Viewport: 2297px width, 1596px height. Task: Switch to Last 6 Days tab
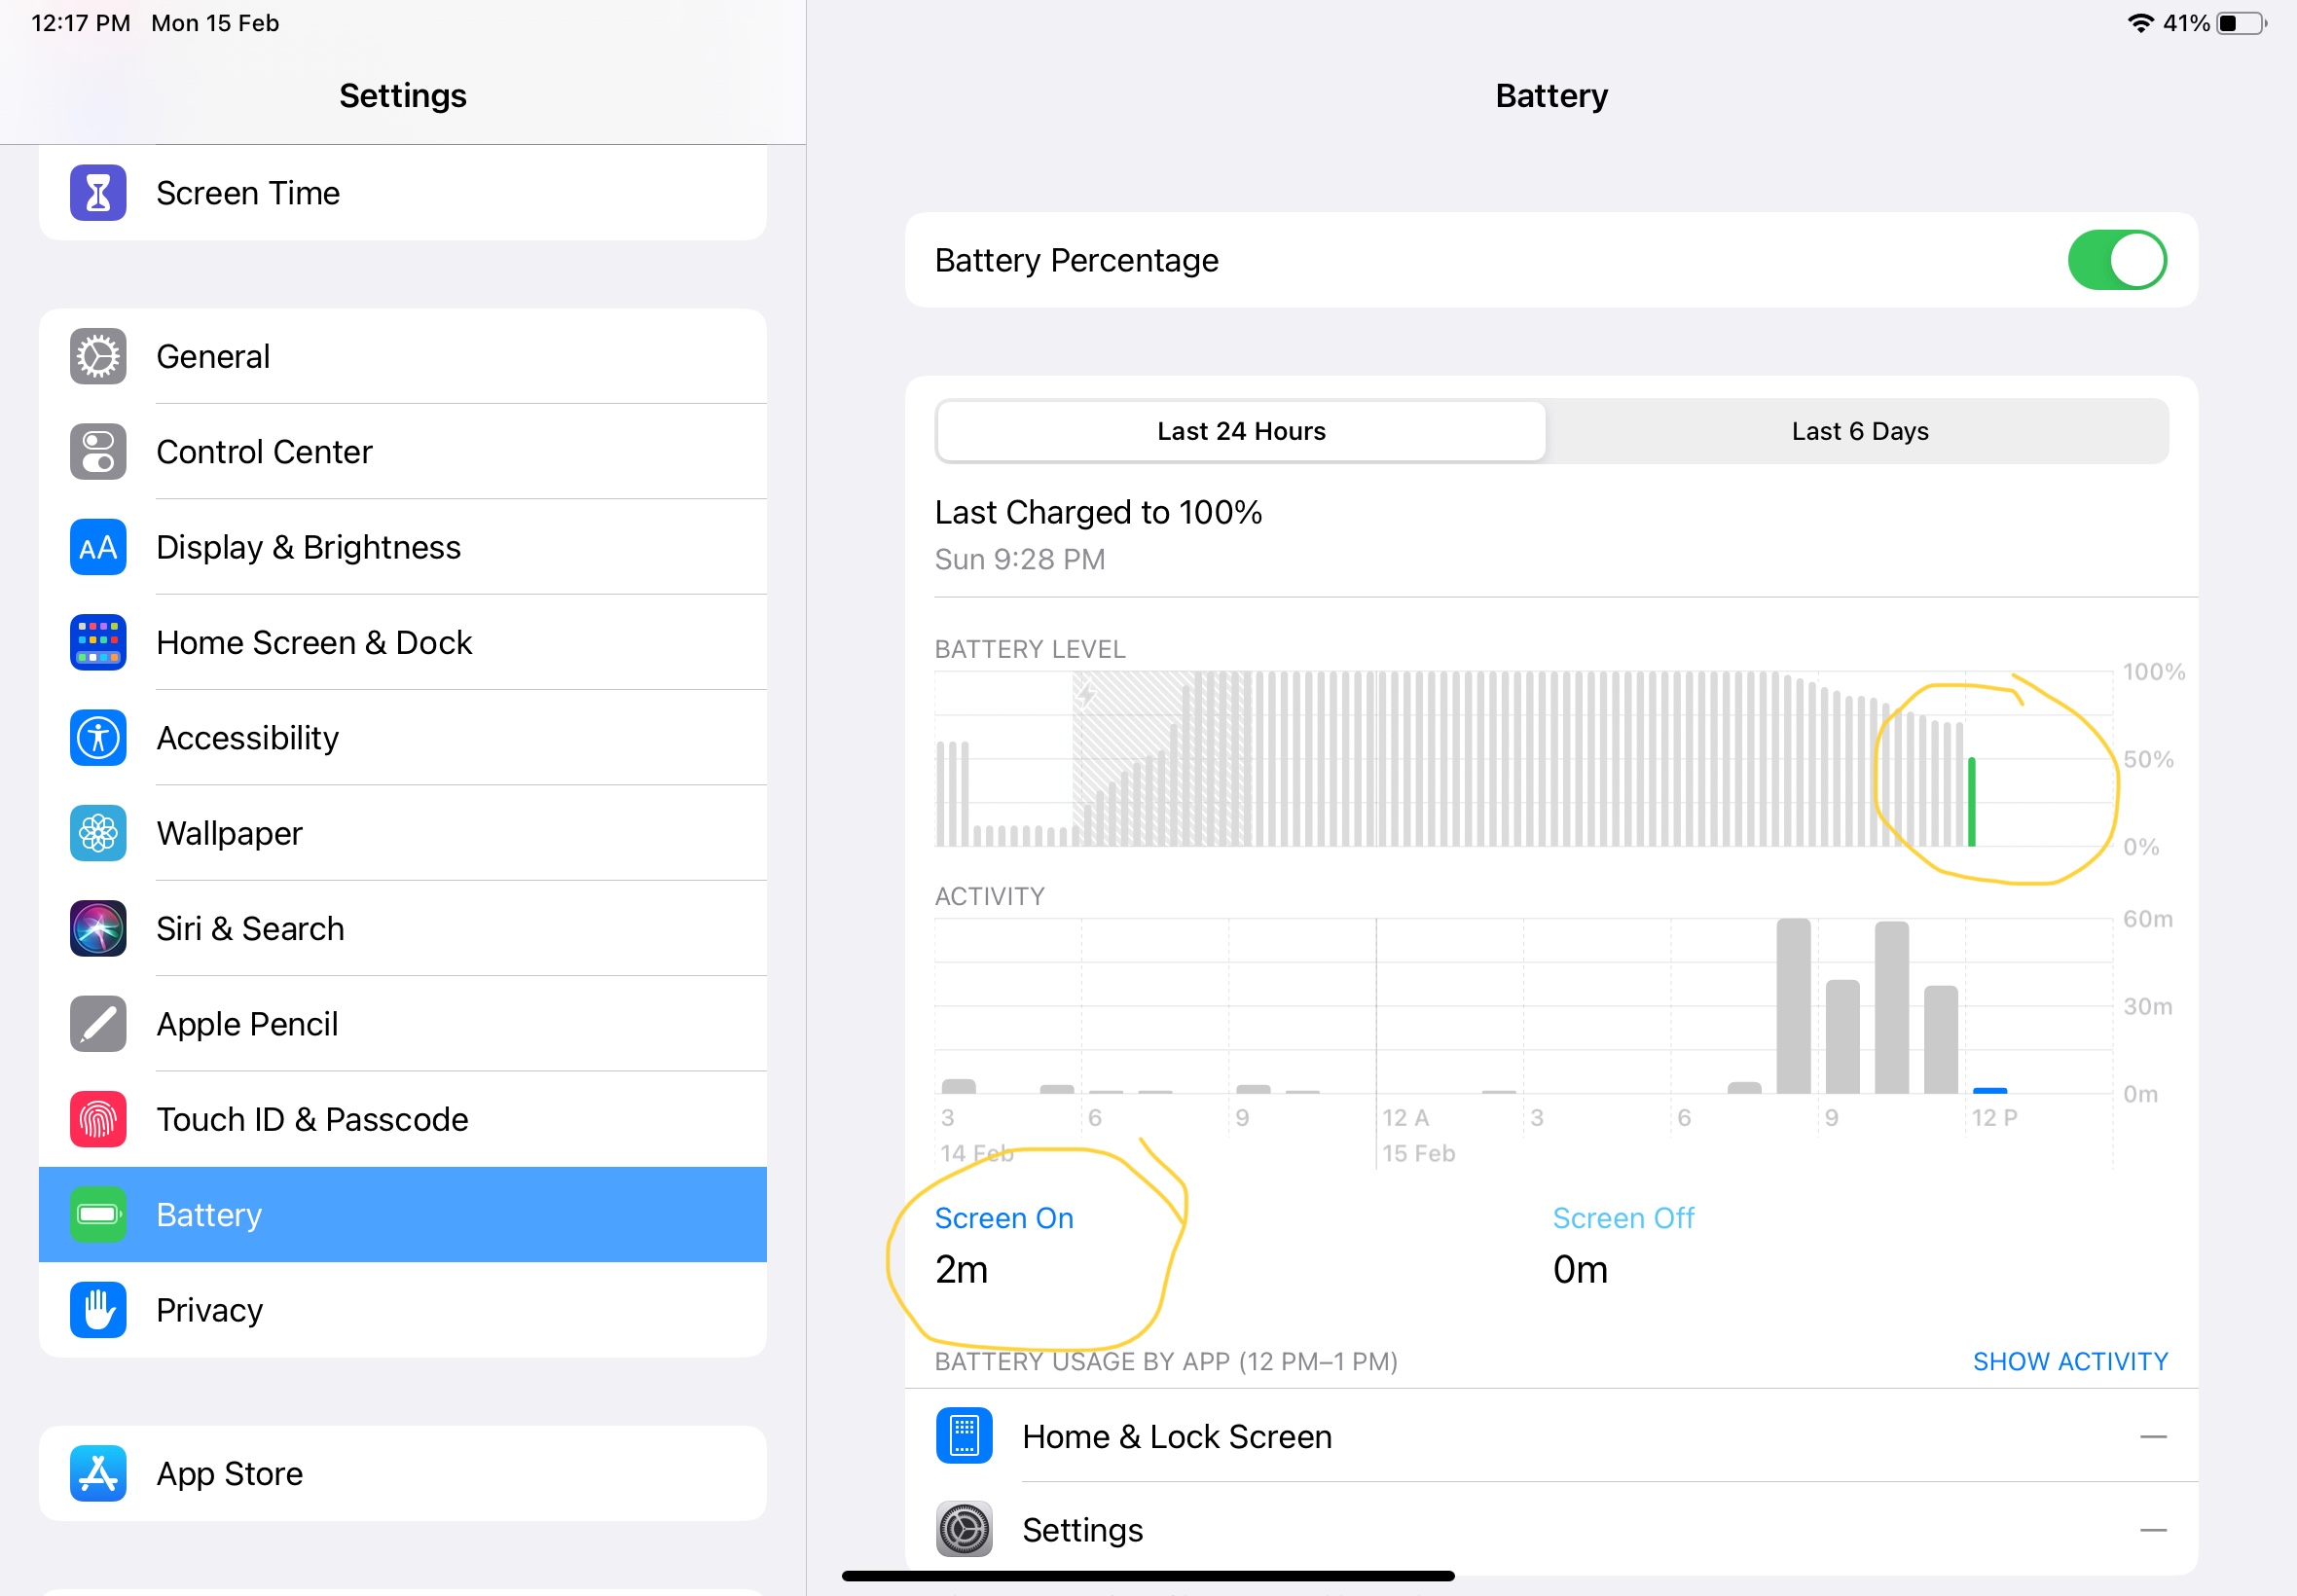[1859, 431]
